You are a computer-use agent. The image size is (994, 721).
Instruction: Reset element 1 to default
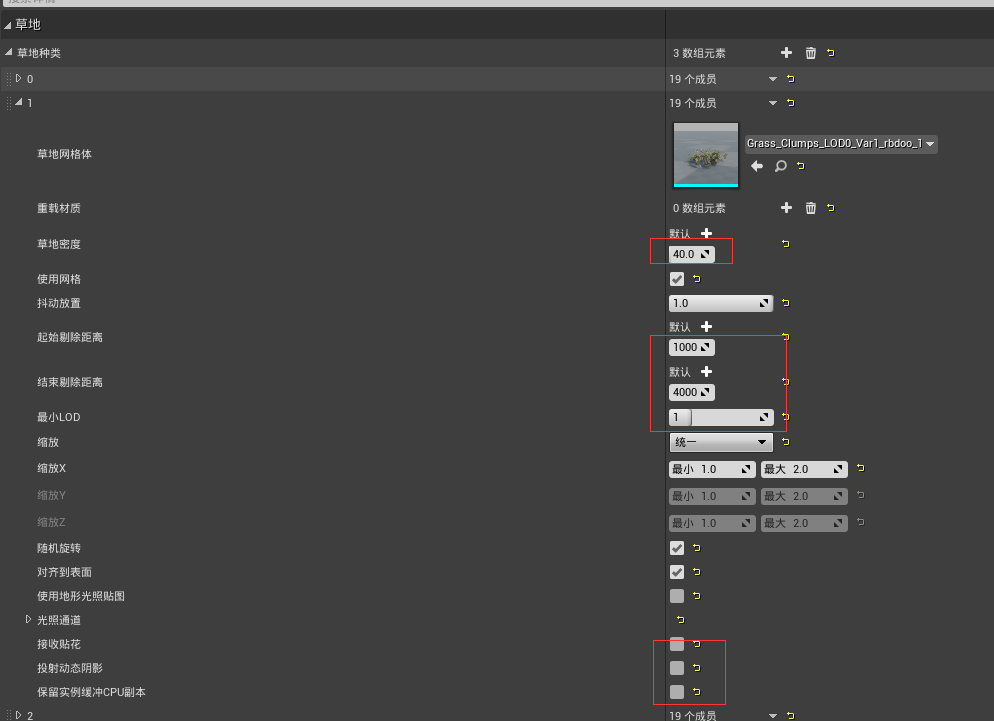pyautogui.click(x=791, y=103)
